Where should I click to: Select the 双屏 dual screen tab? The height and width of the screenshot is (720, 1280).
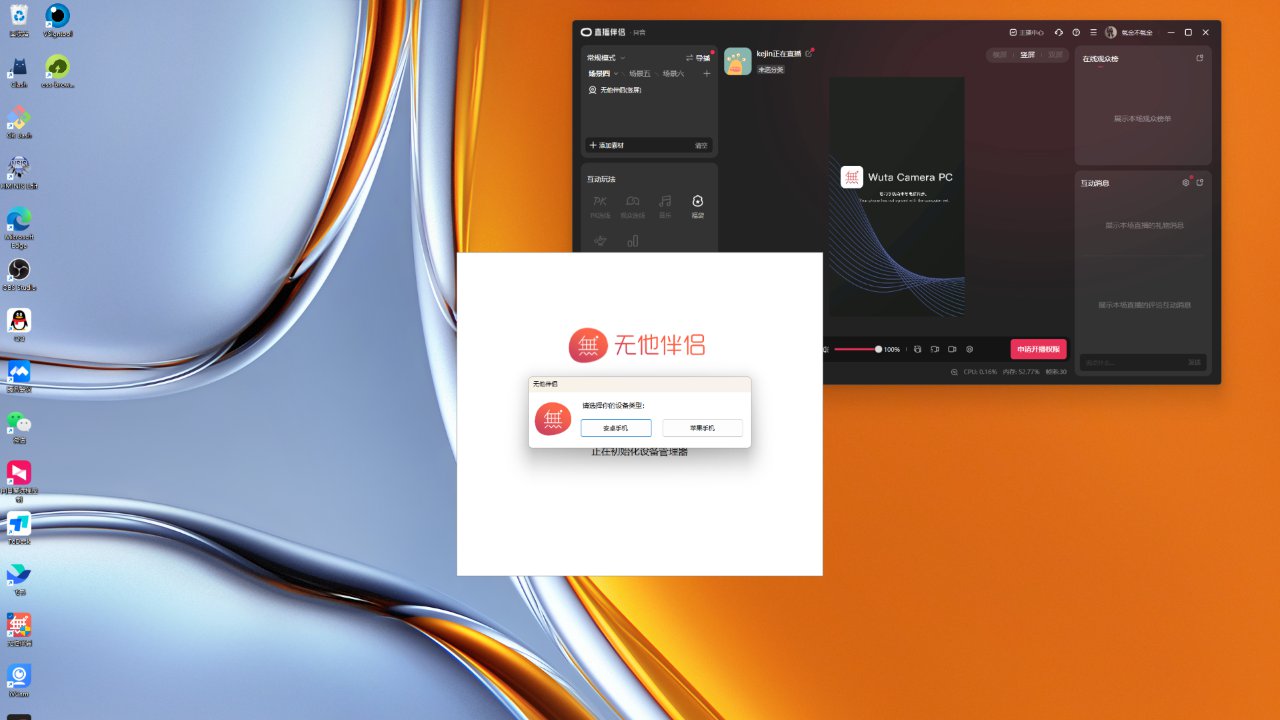[x=1055, y=55]
